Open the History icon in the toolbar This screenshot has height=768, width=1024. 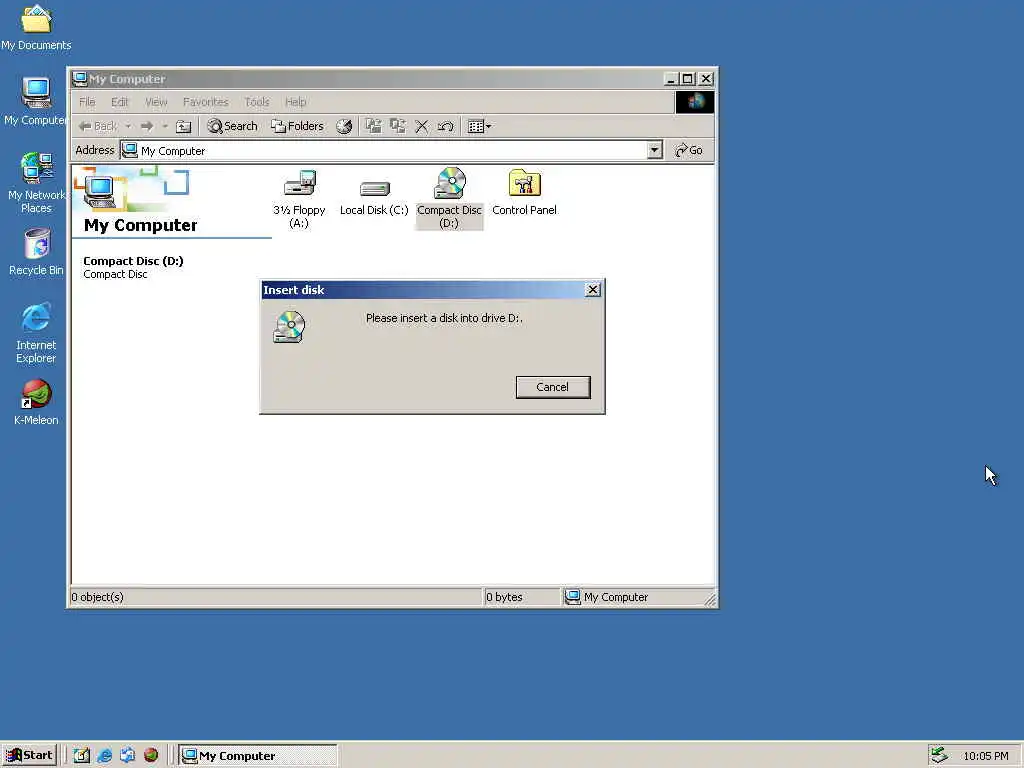pyautogui.click(x=344, y=126)
